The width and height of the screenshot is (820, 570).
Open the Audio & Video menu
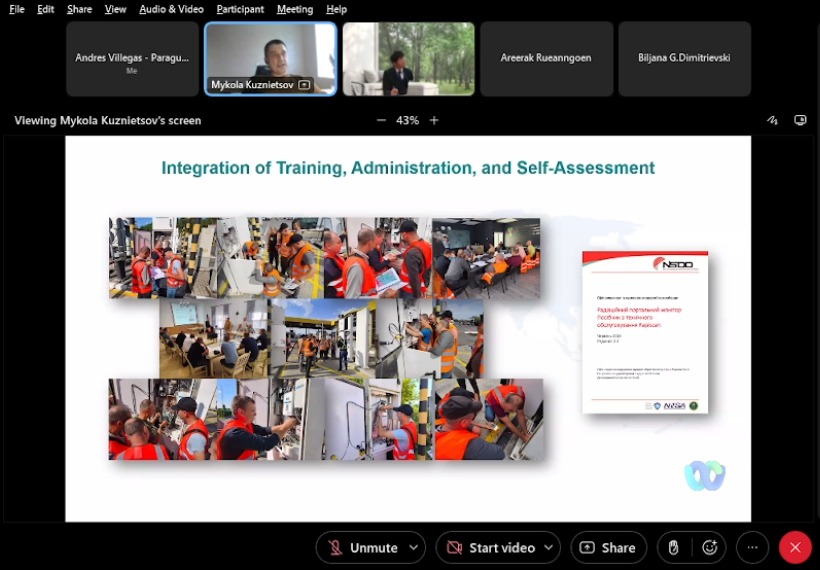(171, 9)
